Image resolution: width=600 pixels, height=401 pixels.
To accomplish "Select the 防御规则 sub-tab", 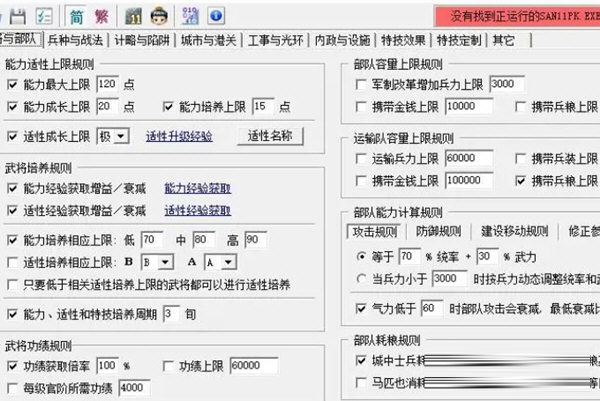I will tap(438, 231).
